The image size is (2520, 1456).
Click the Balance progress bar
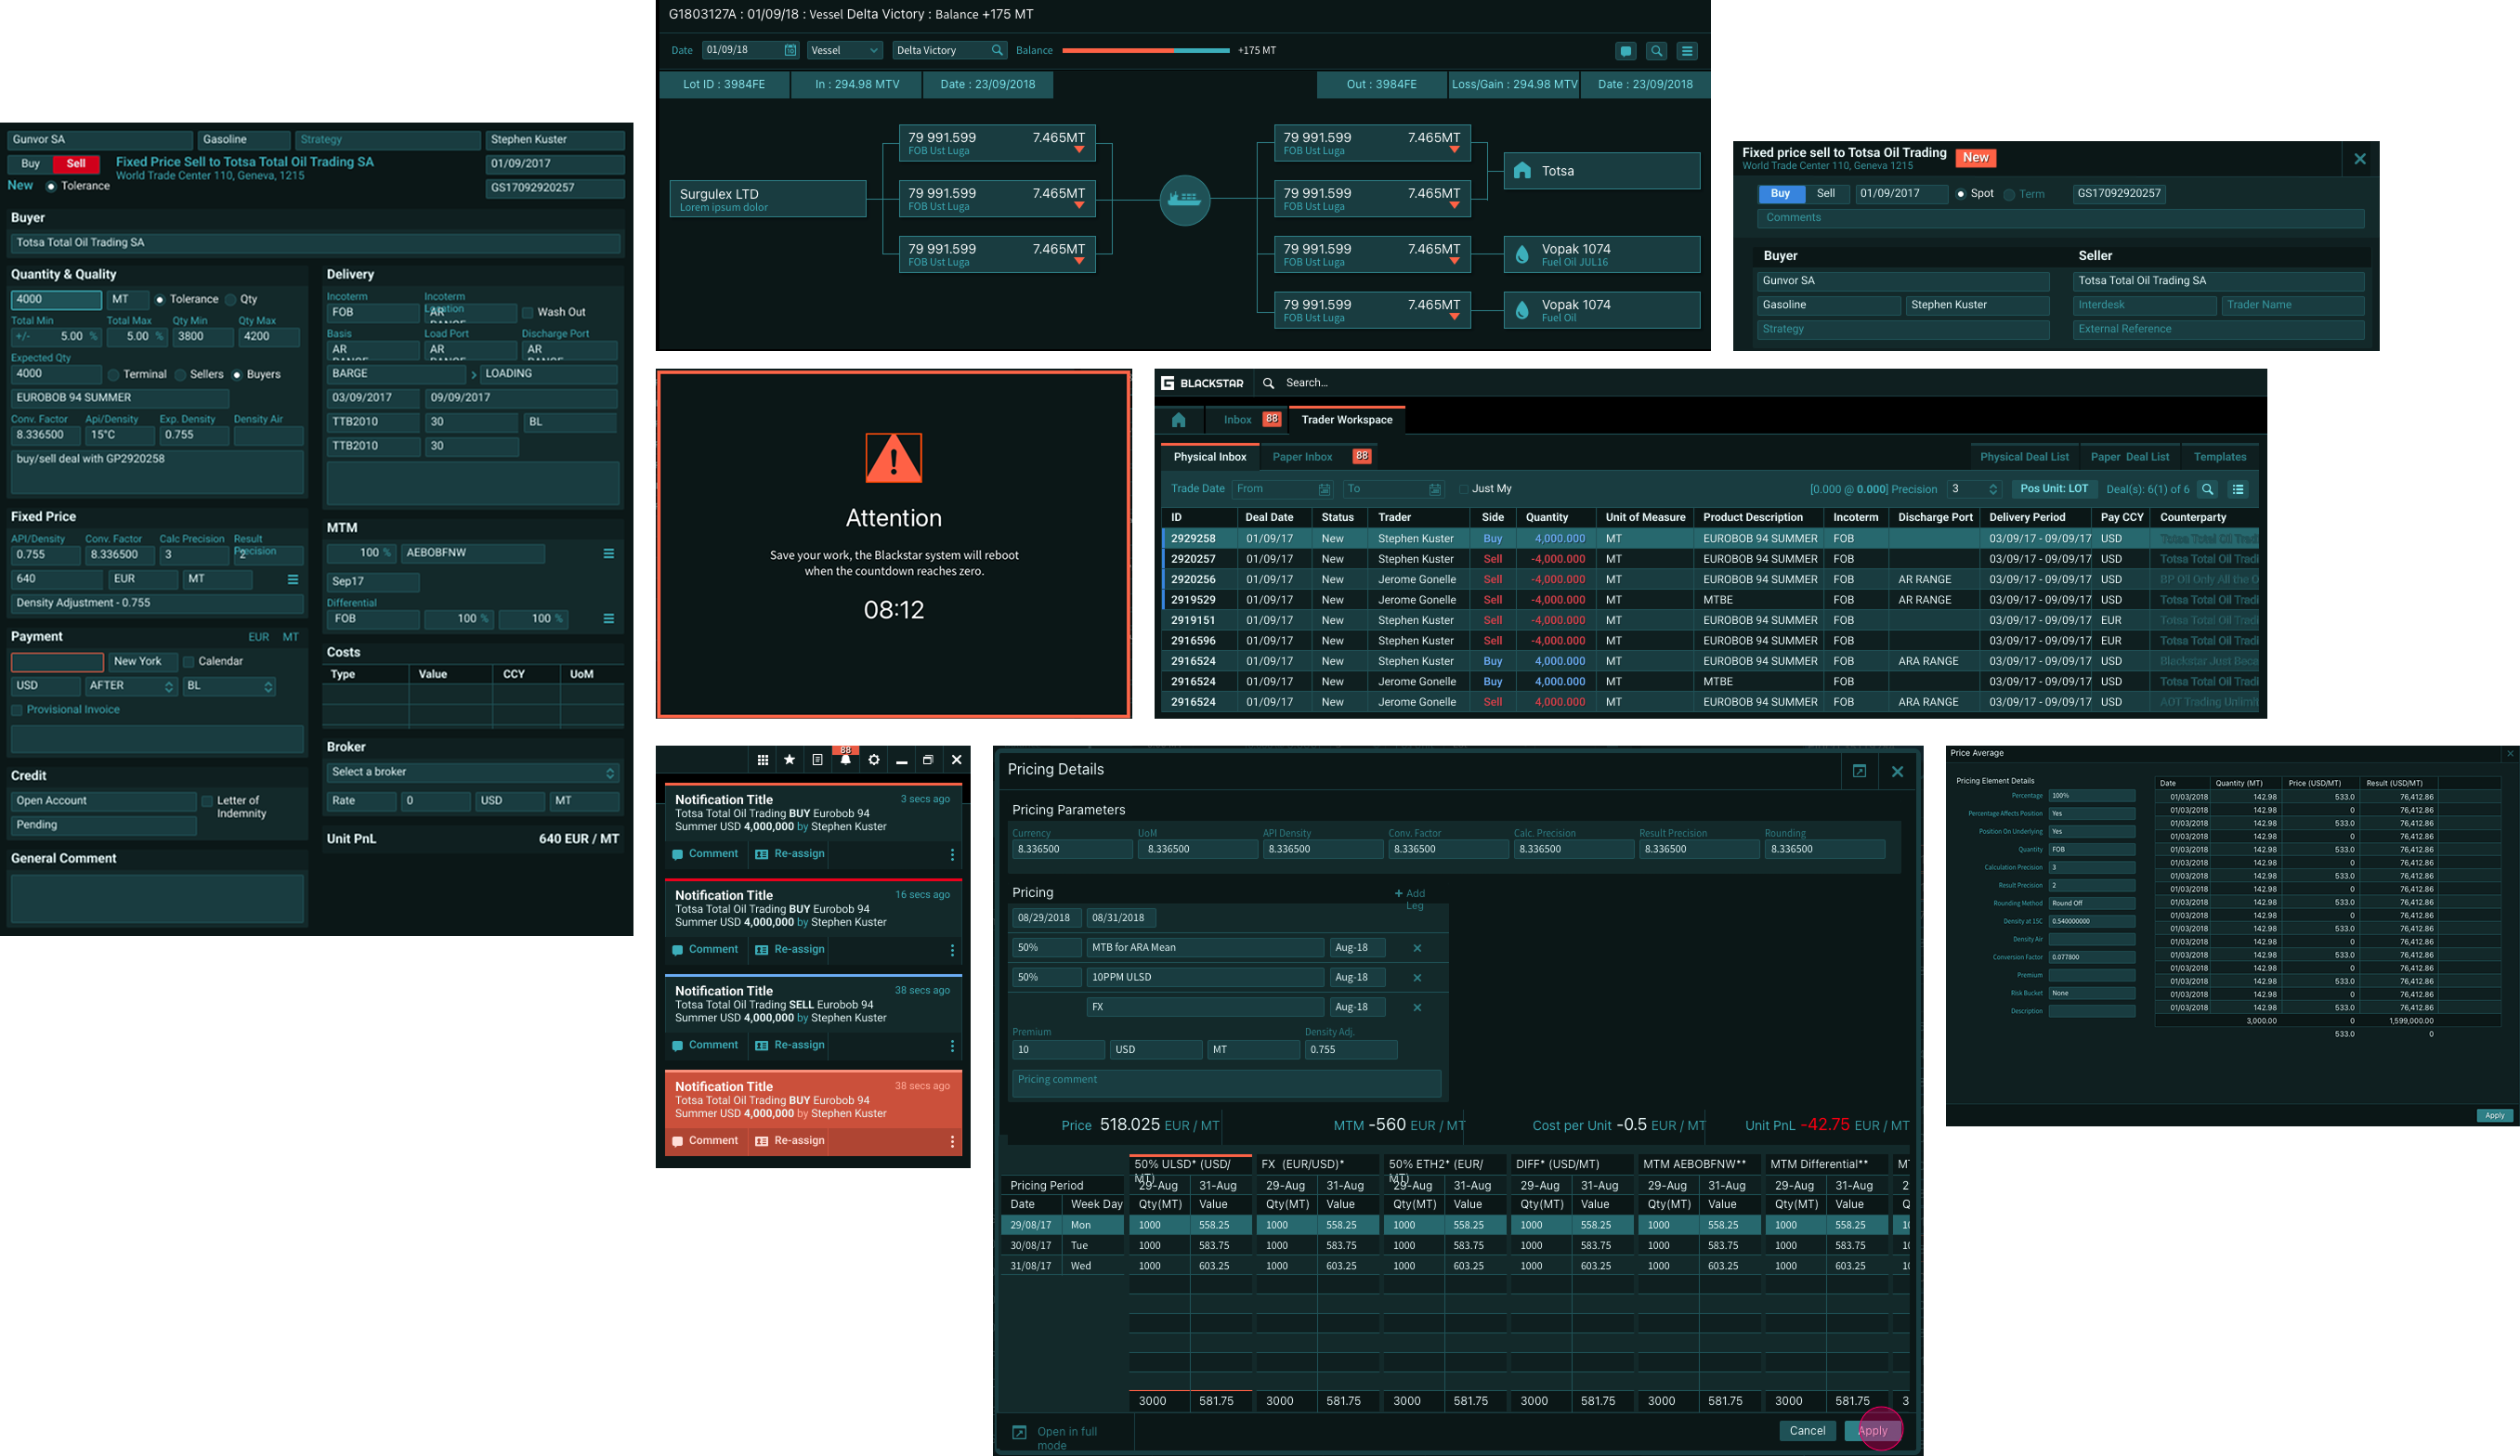(x=1145, y=50)
